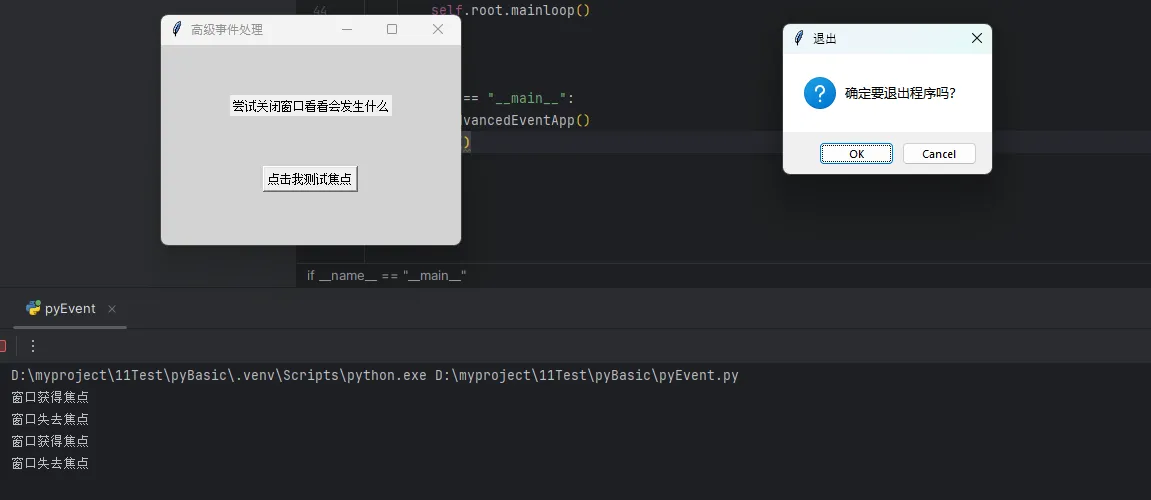Select the pyEvent run tab
This screenshot has height=500, width=1151.
click(x=69, y=309)
